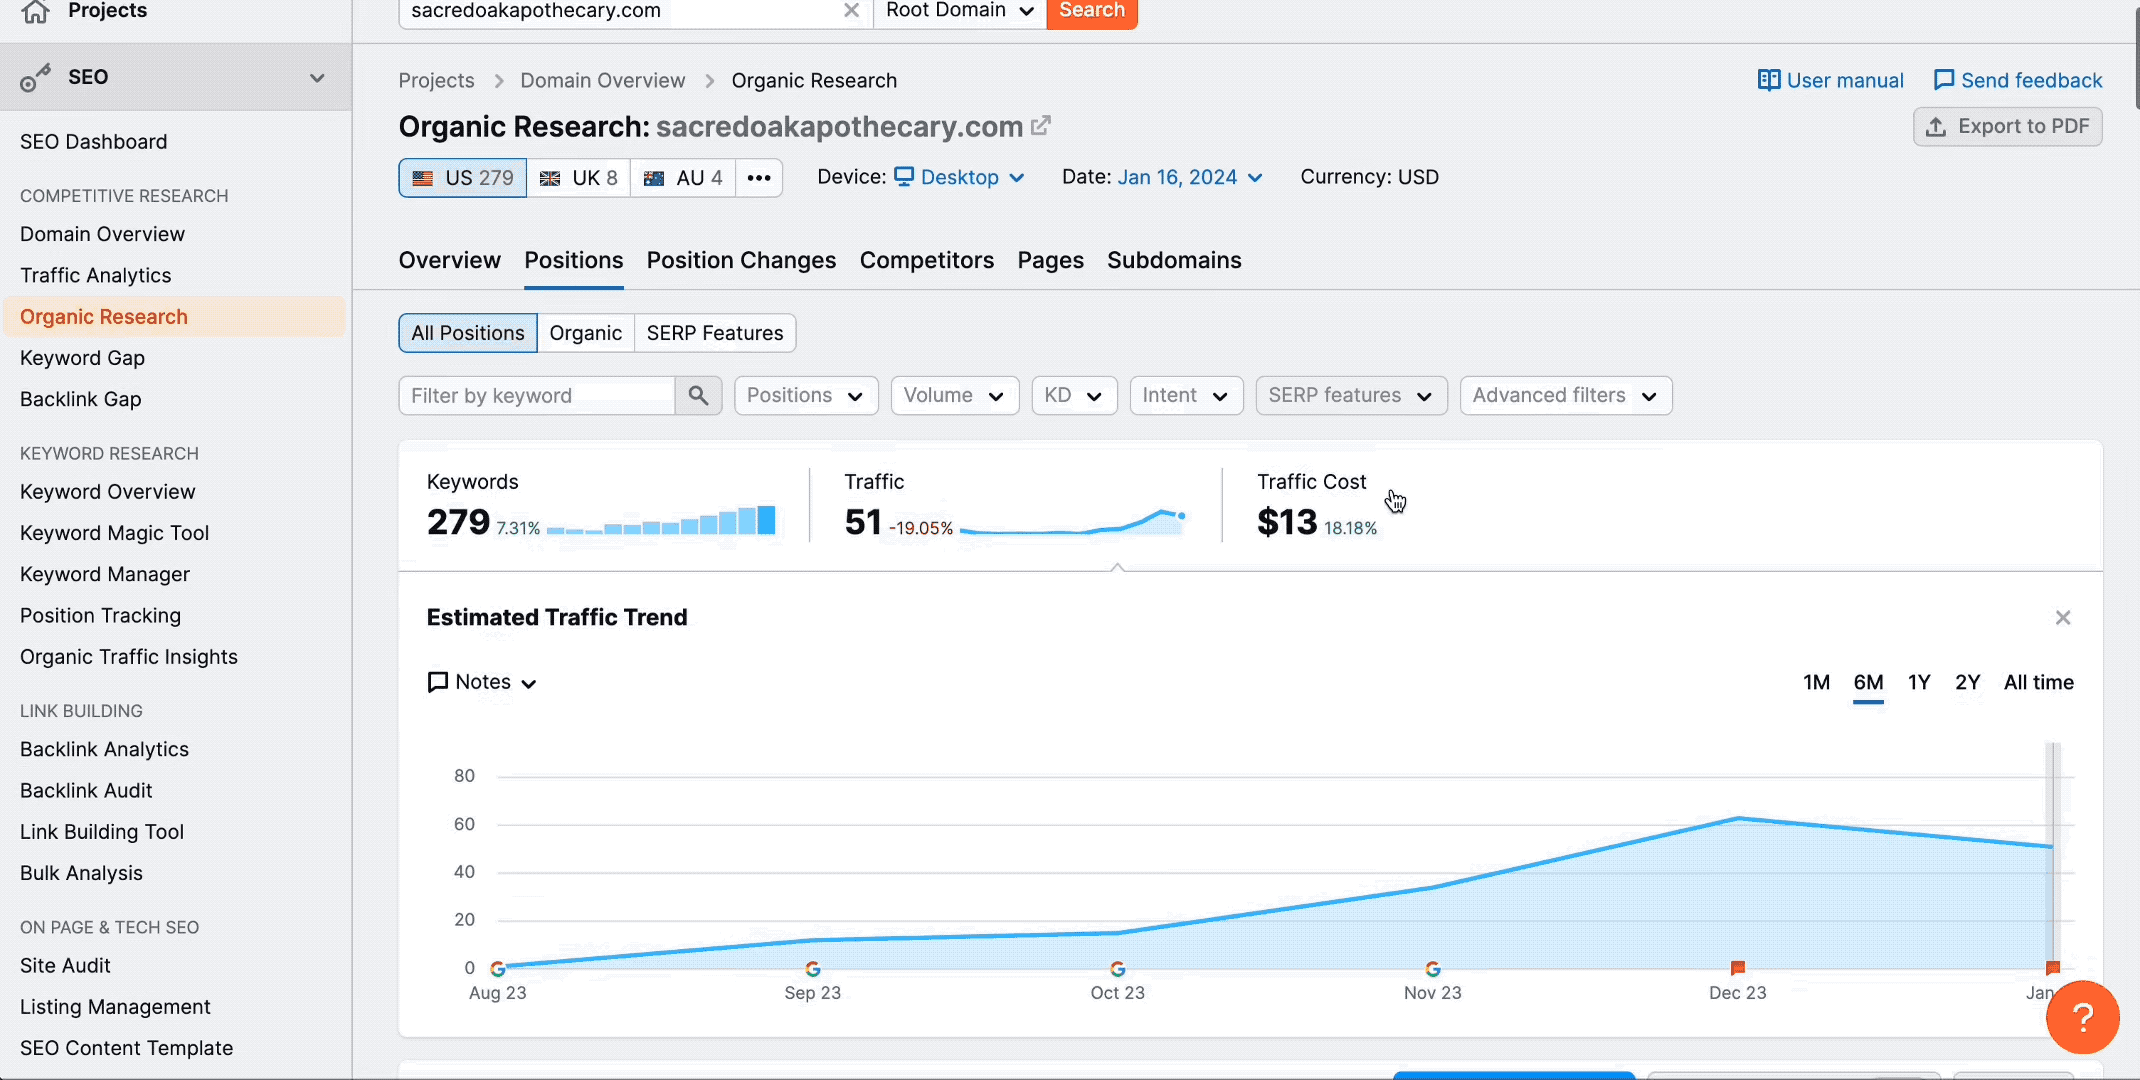Expand the SERP features filter dropdown
This screenshot has width=2140, height=1080.
point(1351,396)
